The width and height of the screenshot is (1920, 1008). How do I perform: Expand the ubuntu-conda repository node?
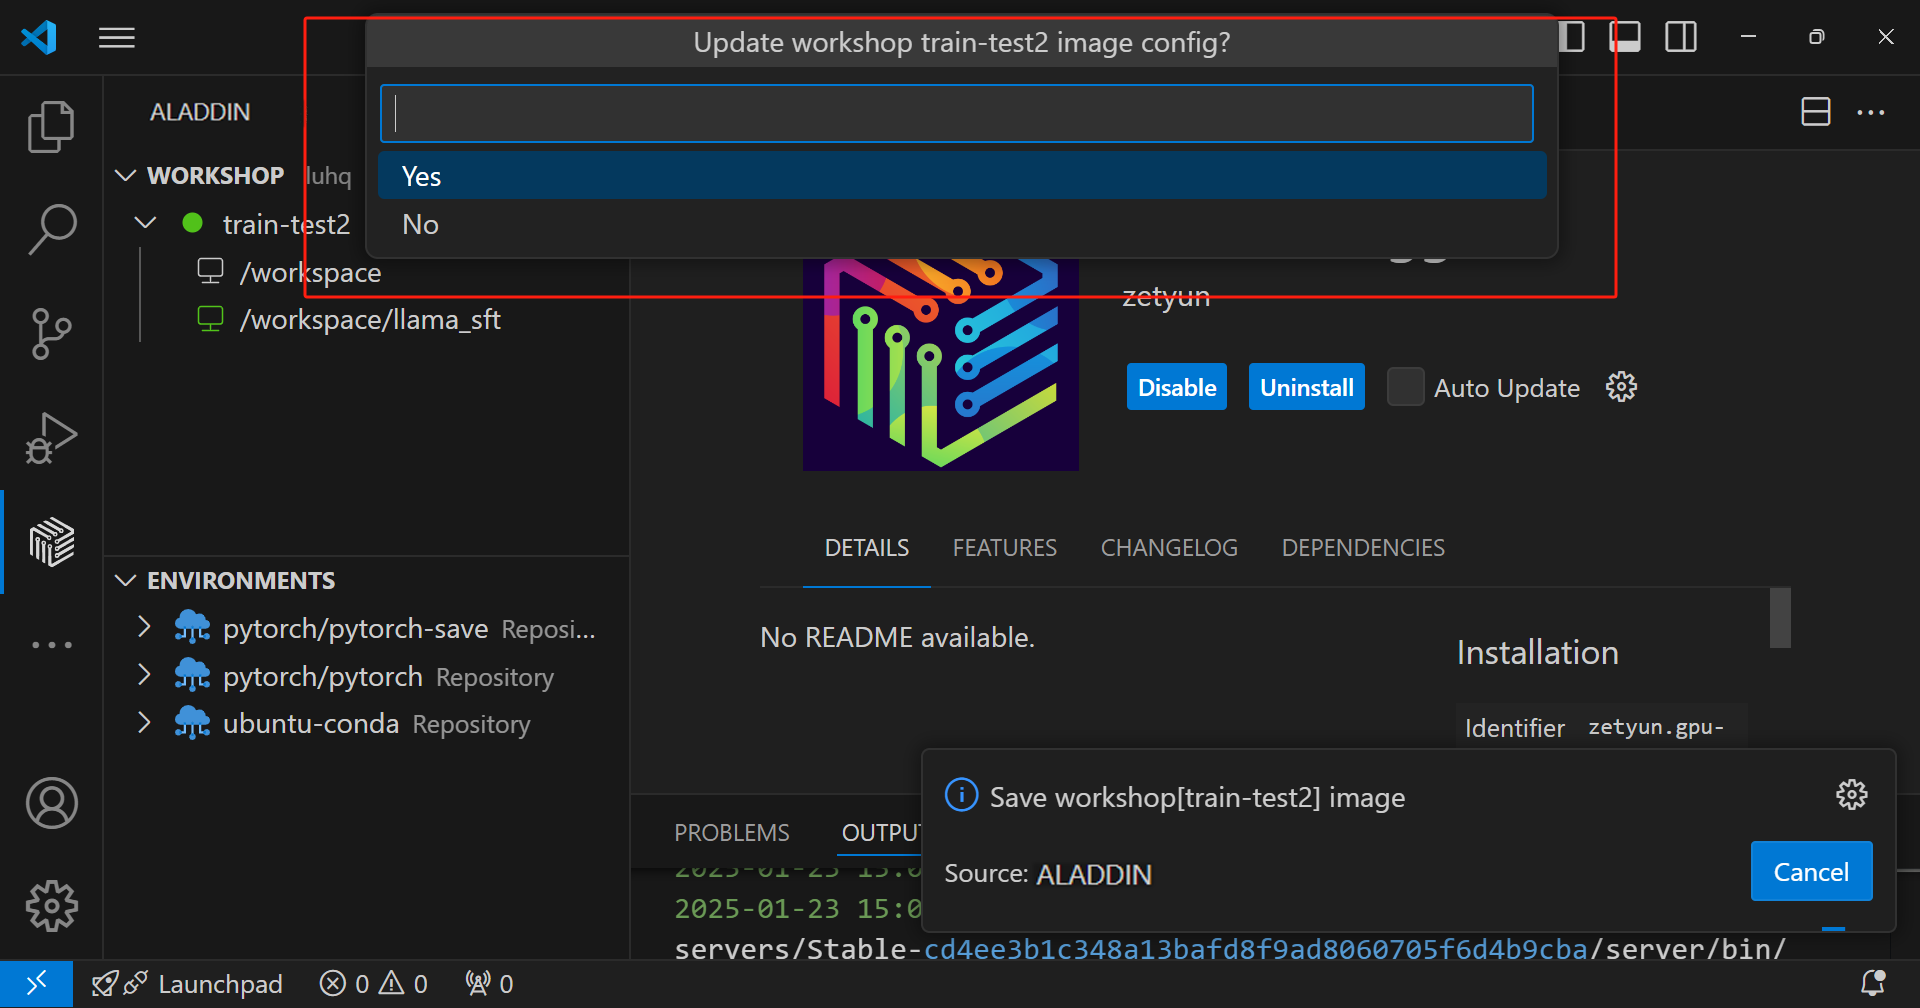[144, 723]
